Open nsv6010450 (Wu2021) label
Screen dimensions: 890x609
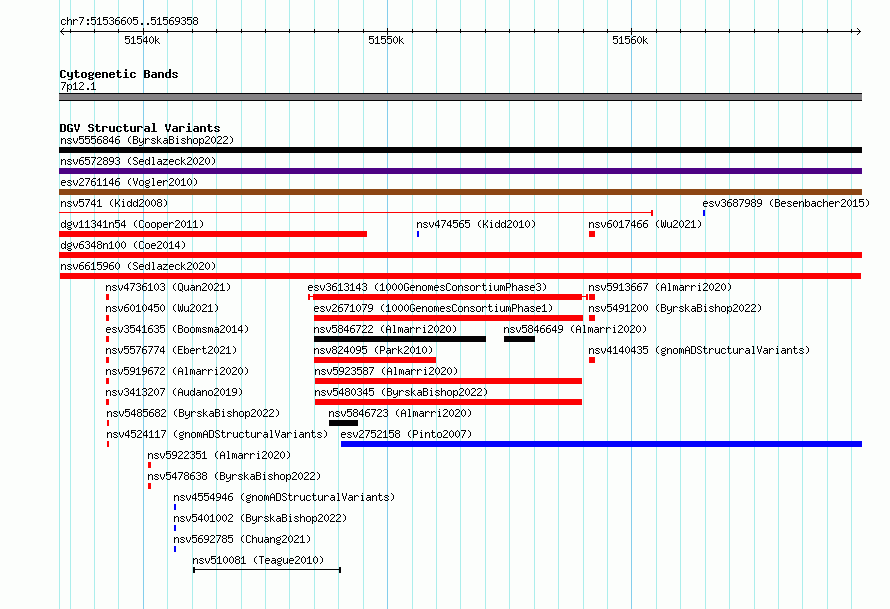coord(162,308)
